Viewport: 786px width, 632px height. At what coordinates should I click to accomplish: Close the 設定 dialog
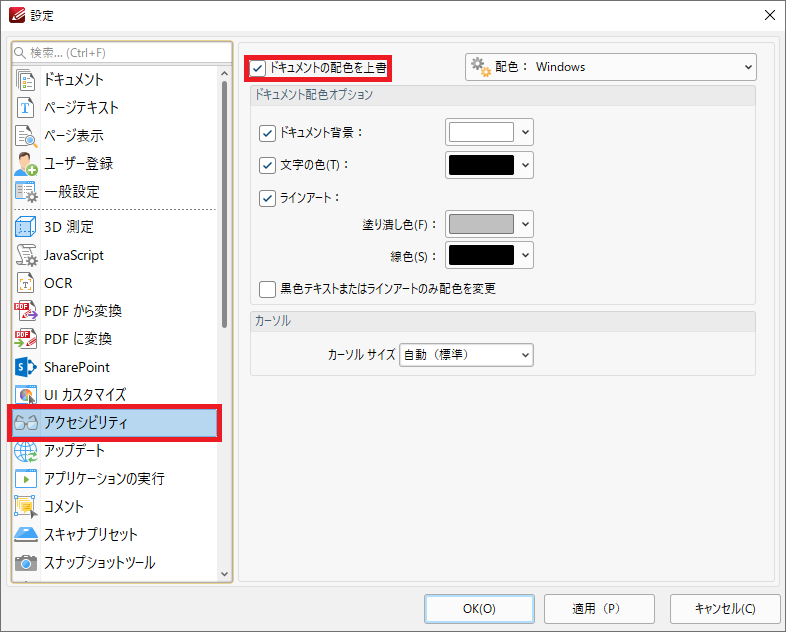770,16
